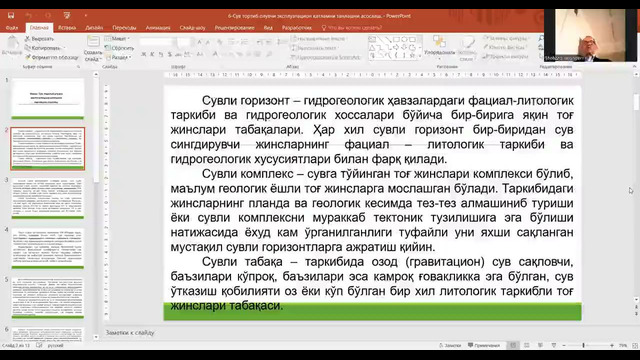The width and height of the screenshot is (640, 360).
Task: Expand the shapes gallery more arrow
Action: [420, 56]
